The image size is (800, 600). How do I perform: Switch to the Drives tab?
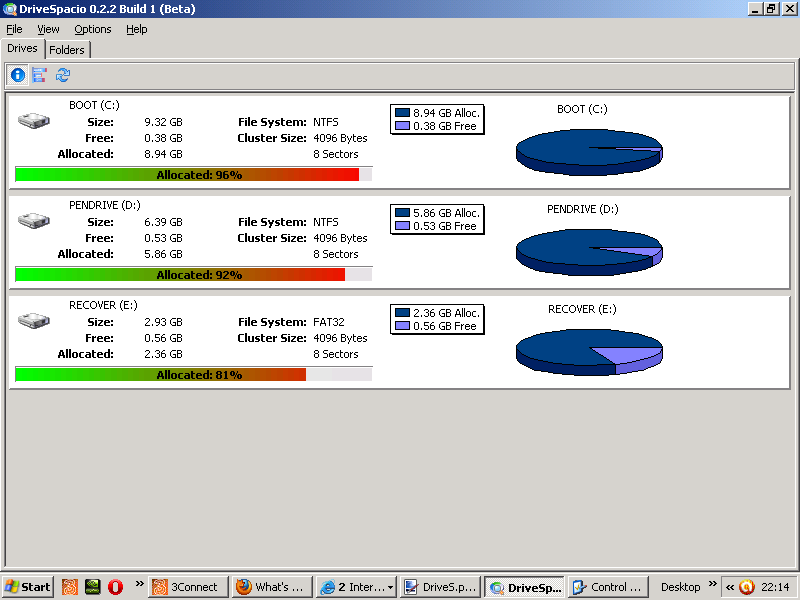pyautogui.click(x=22, y=48)
